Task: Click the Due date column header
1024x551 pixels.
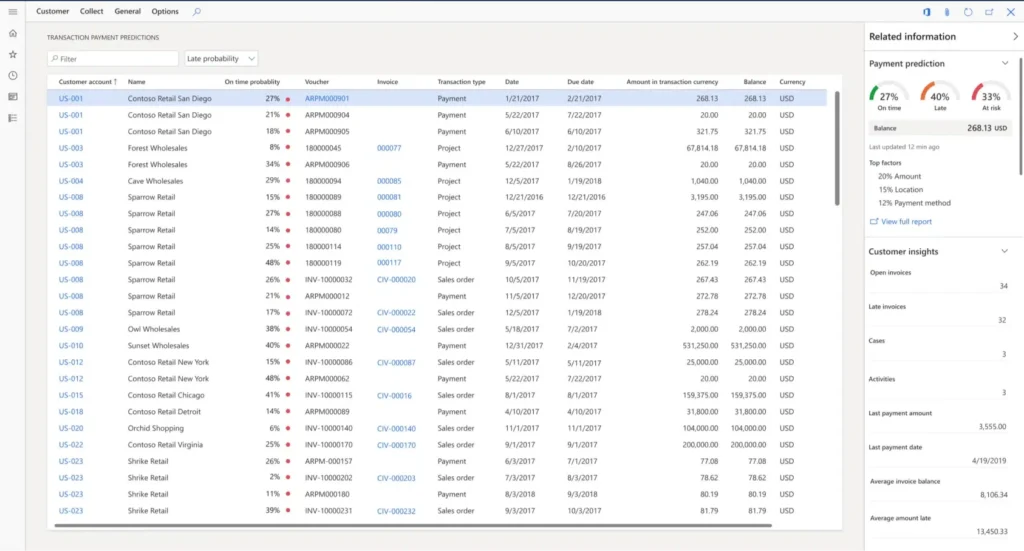Action: click(x=581, y=82)
